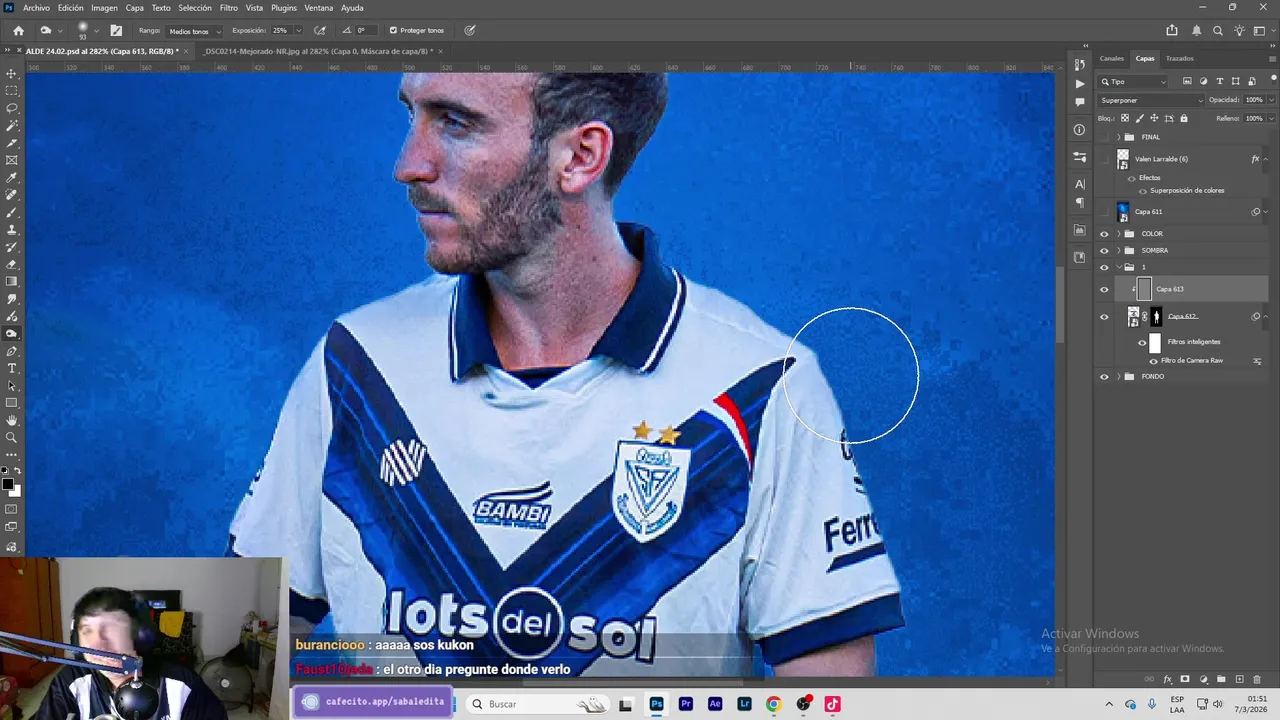Open the Filtro menu

click(x=228, y=8)
